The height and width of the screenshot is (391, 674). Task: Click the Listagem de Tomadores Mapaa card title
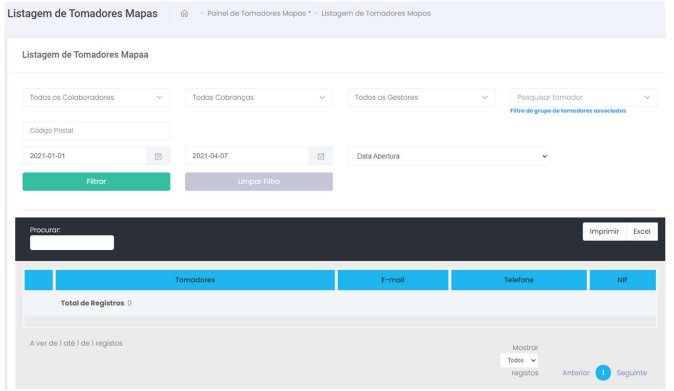(x=85, y=55)
